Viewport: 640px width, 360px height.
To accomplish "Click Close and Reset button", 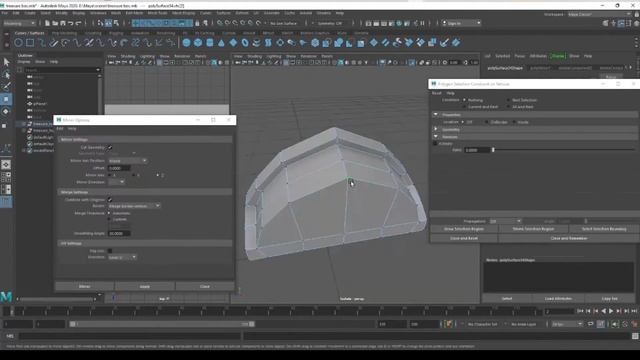I will pos(464,238).
